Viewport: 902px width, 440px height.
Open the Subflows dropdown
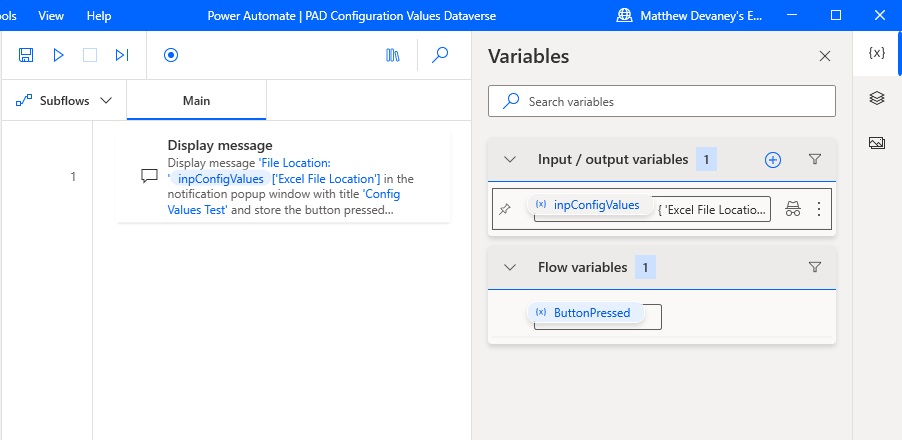pyautogui.click(x=63, y=101)
